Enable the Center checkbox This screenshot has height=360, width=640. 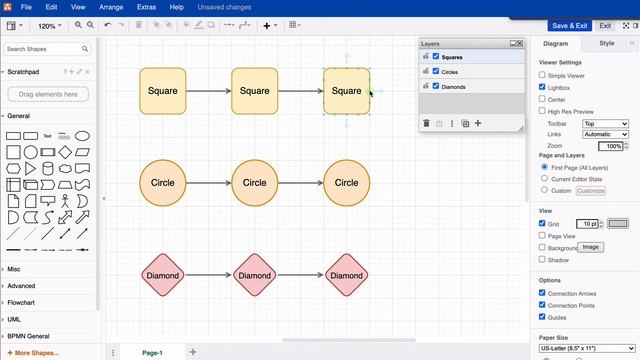pyautogui.click(x=542, y=99)
